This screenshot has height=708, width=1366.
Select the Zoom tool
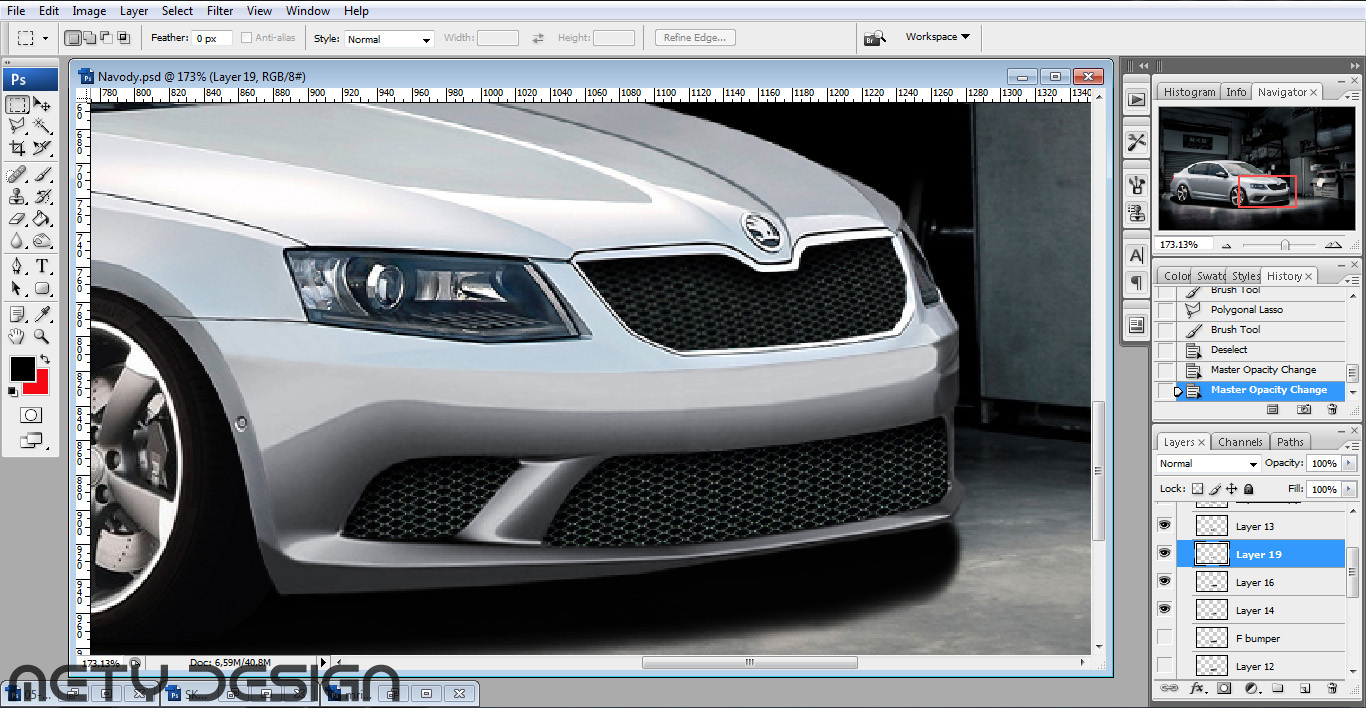pos(42,337)
